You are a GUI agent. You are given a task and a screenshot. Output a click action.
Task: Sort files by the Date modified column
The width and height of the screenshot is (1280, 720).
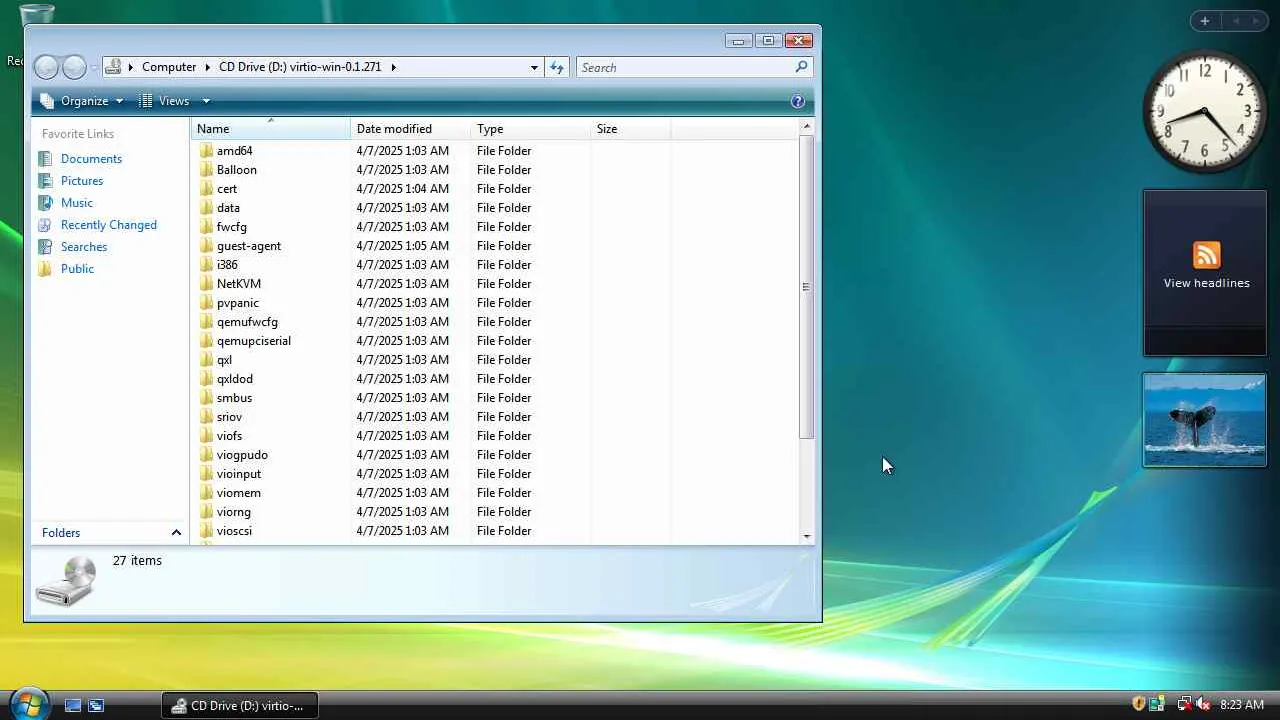coord(410,129)
